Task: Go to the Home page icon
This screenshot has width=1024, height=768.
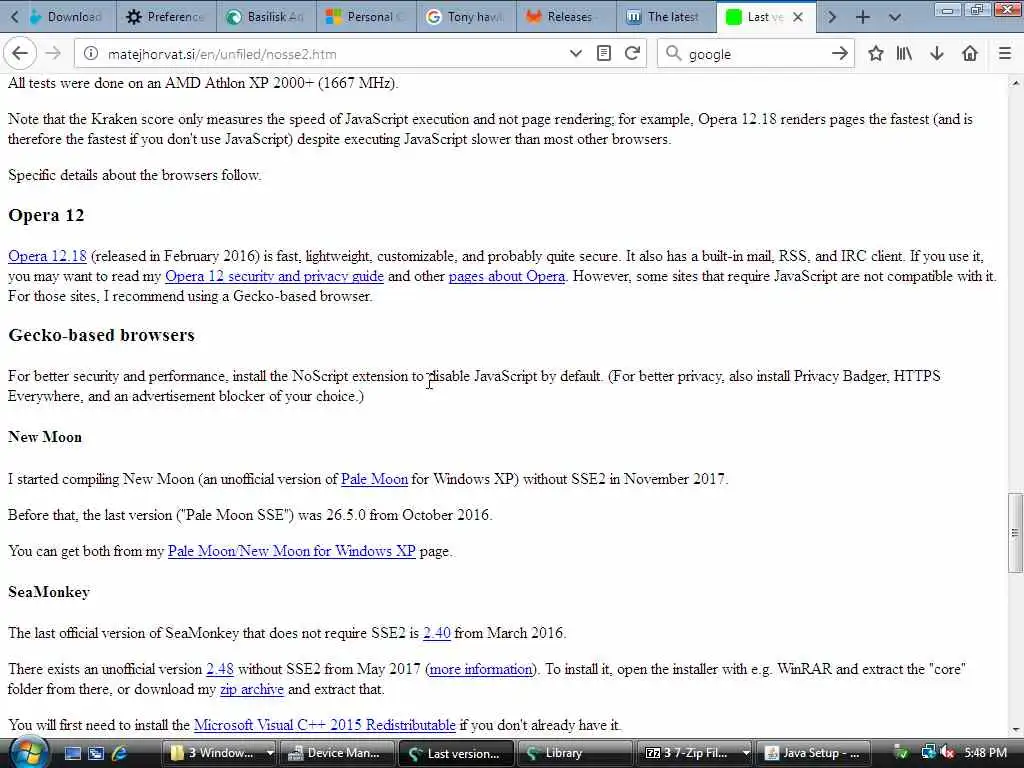Action: click(x=970, y=54)
